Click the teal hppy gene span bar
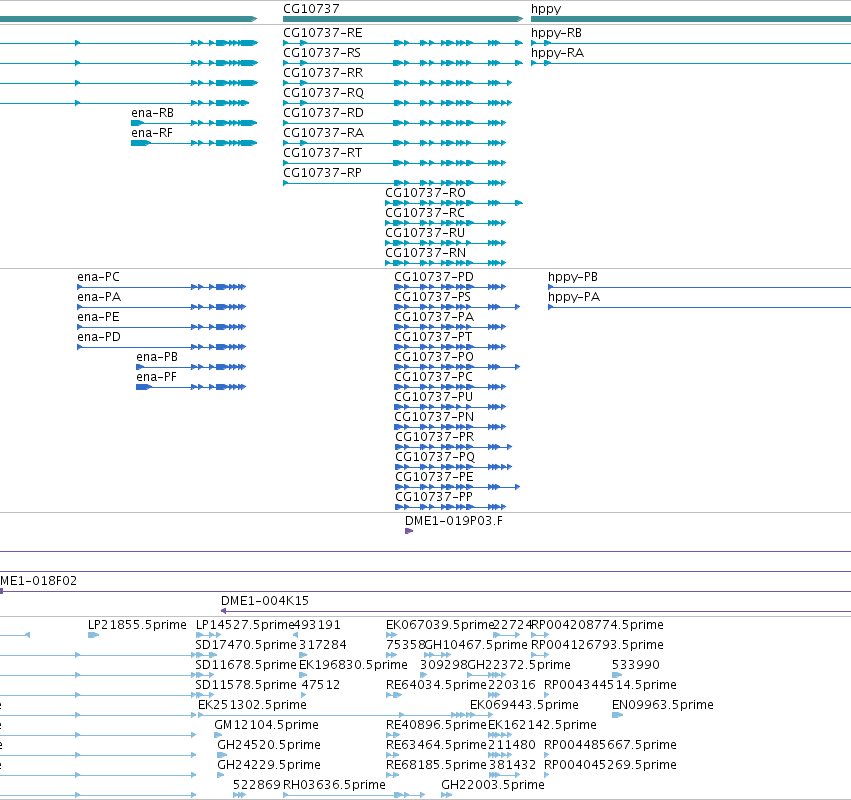 click(691, 19)
